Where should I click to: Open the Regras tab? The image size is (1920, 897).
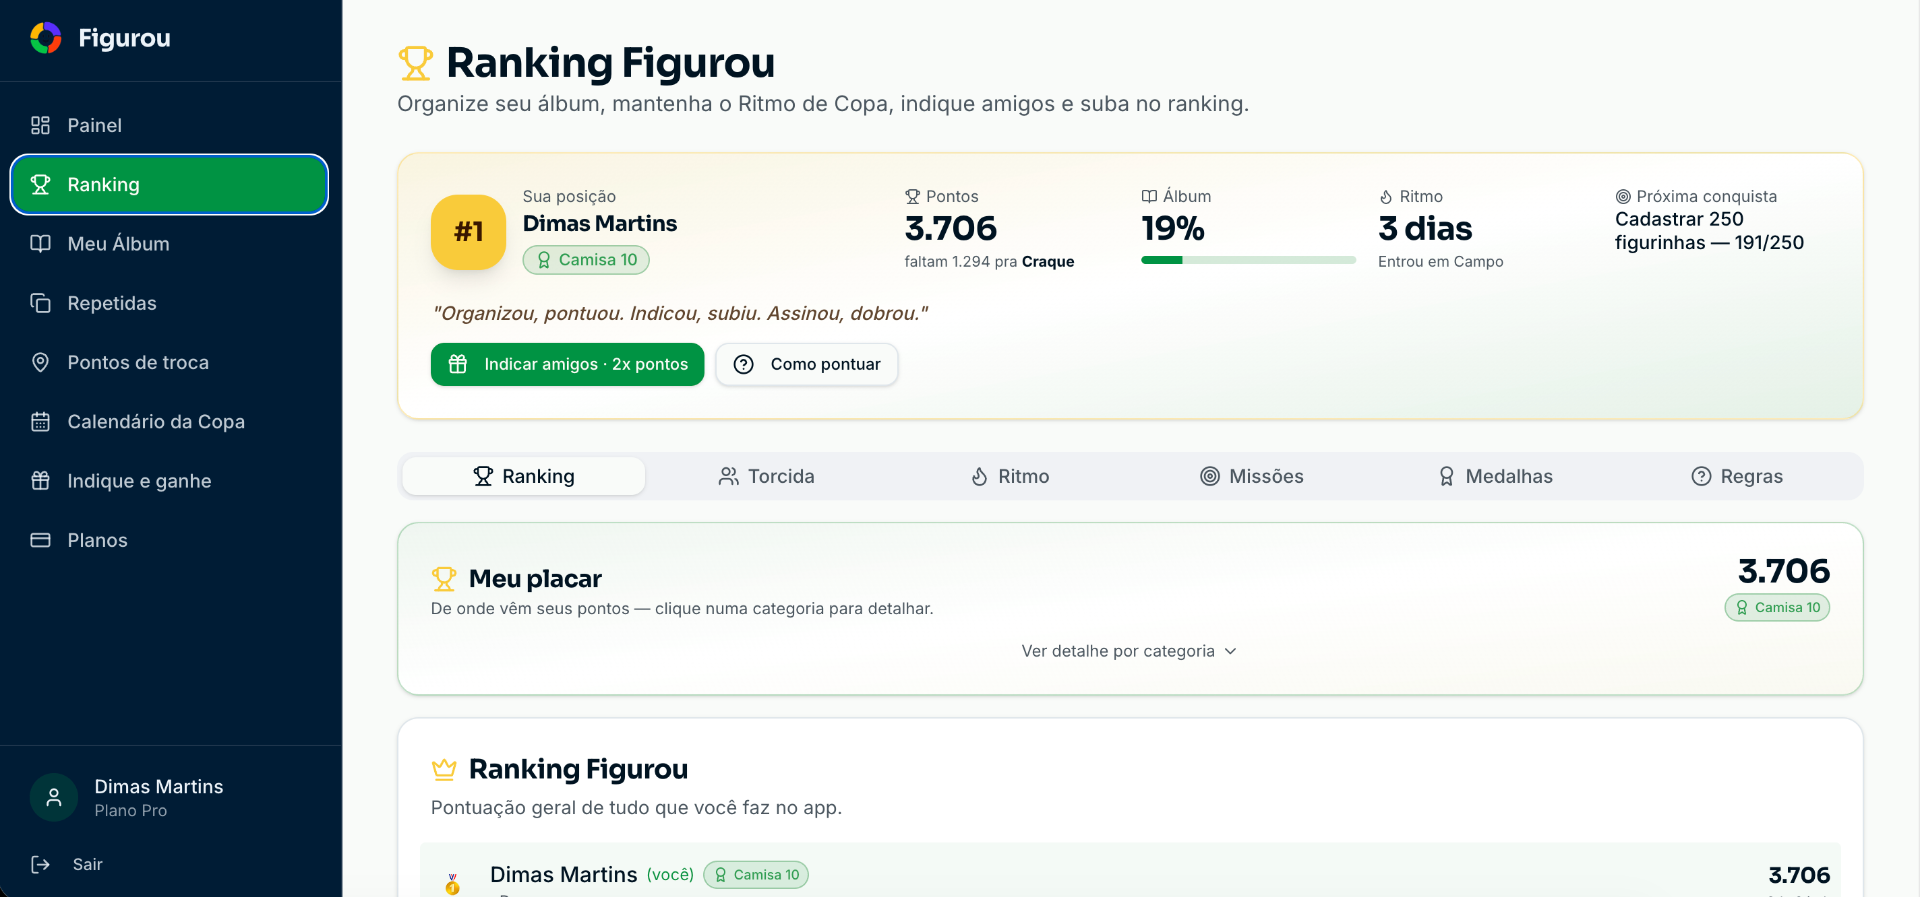pos(1738,476)
